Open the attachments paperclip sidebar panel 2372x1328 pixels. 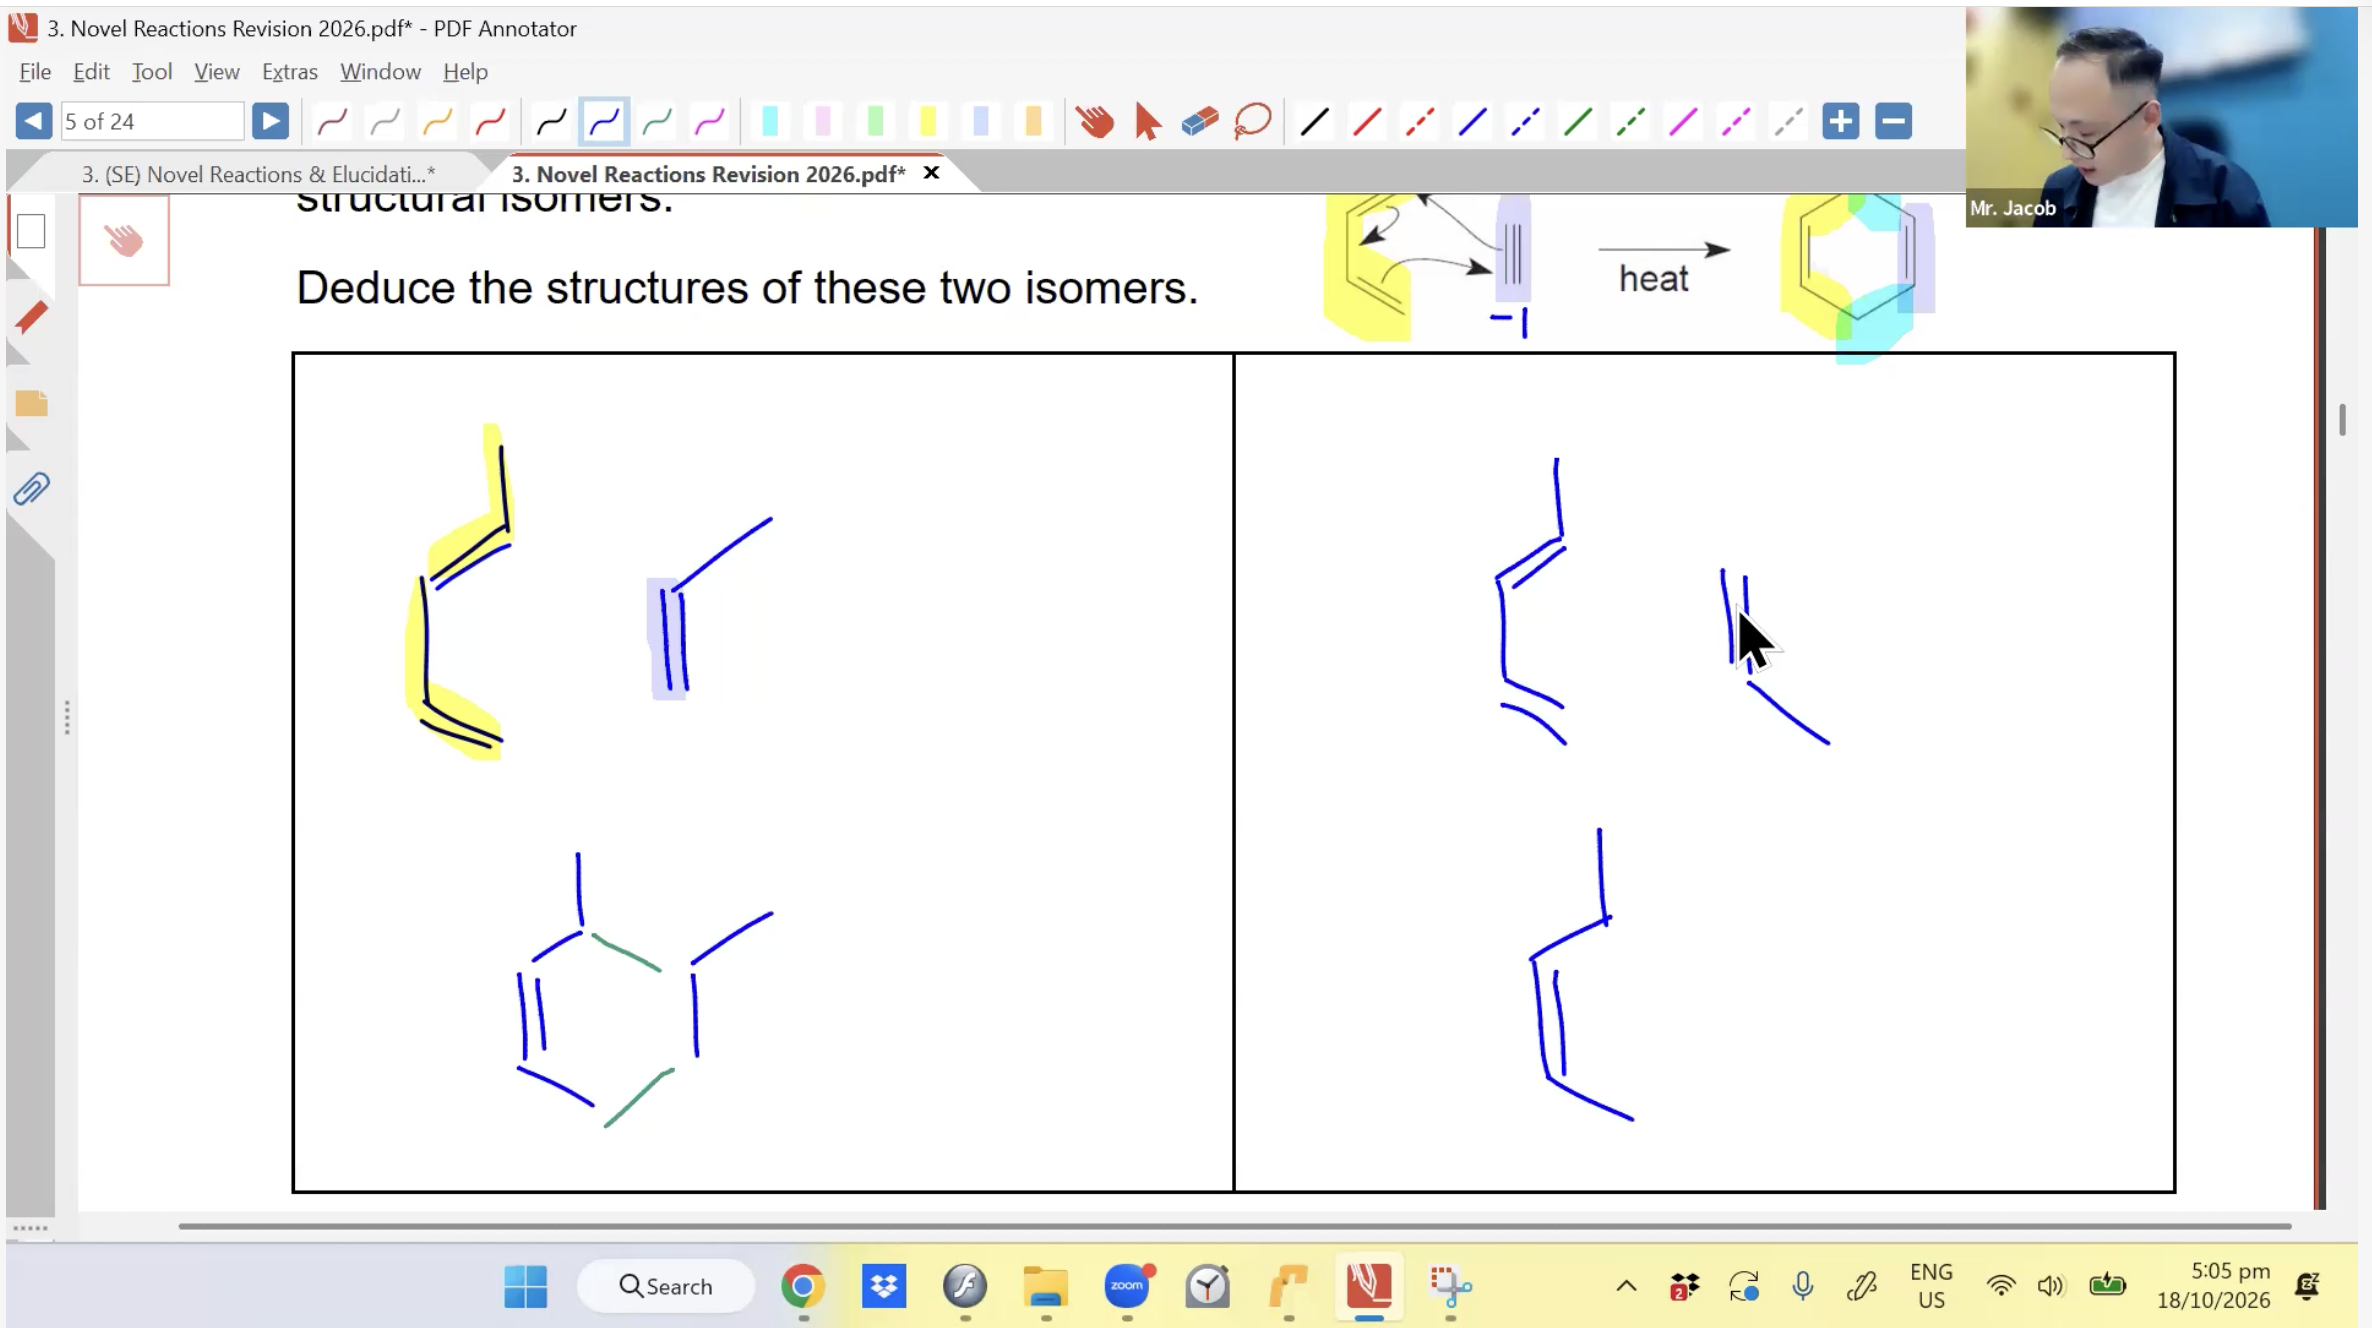[x=31, y=489]
